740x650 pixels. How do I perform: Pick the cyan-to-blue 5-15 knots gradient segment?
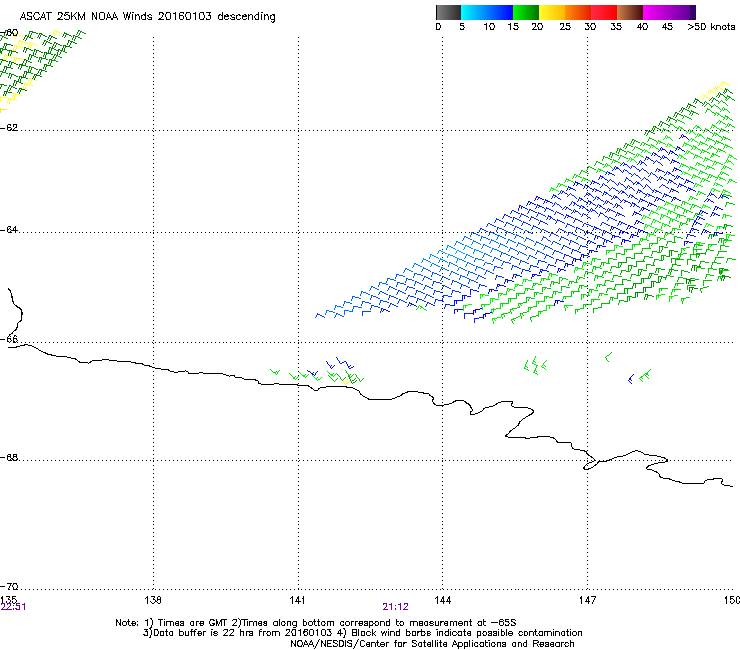(x=487, y=12)
